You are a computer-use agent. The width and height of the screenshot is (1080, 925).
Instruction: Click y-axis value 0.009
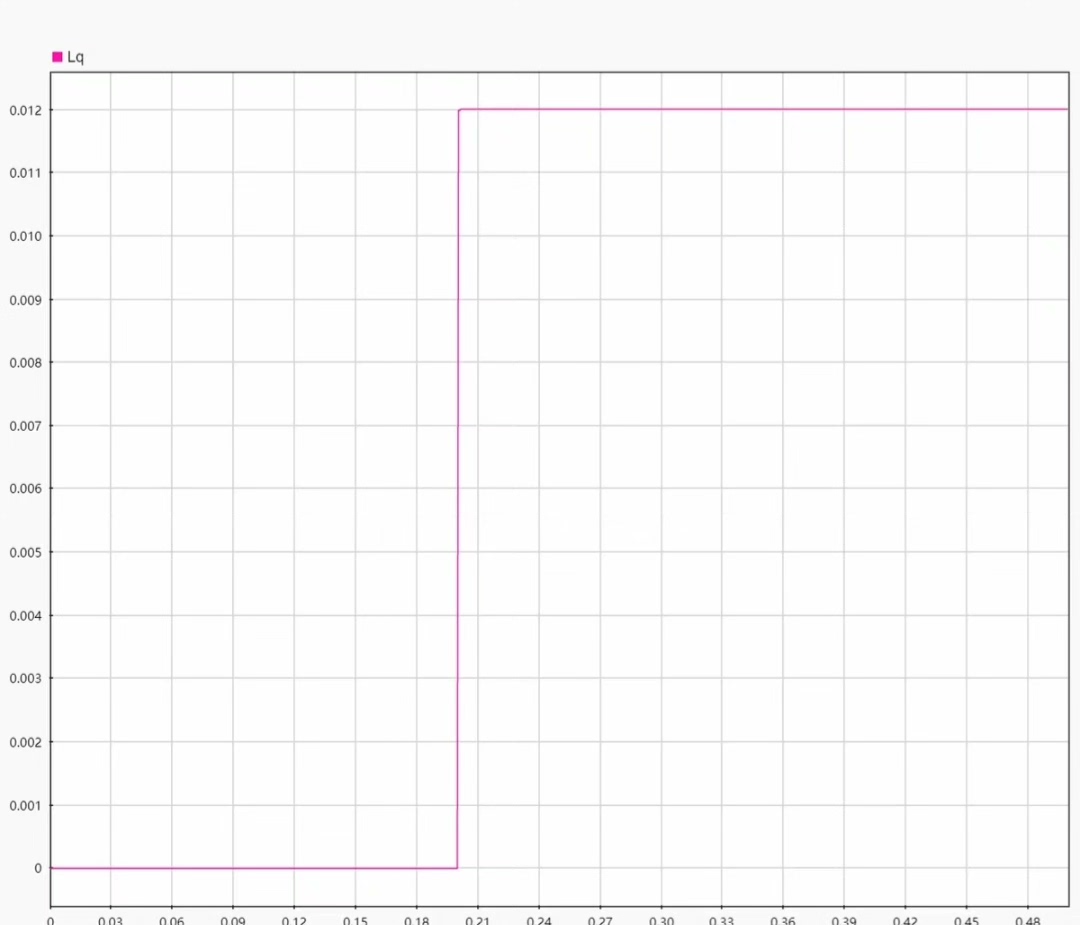pyautogui.click(x=25, y=300)
